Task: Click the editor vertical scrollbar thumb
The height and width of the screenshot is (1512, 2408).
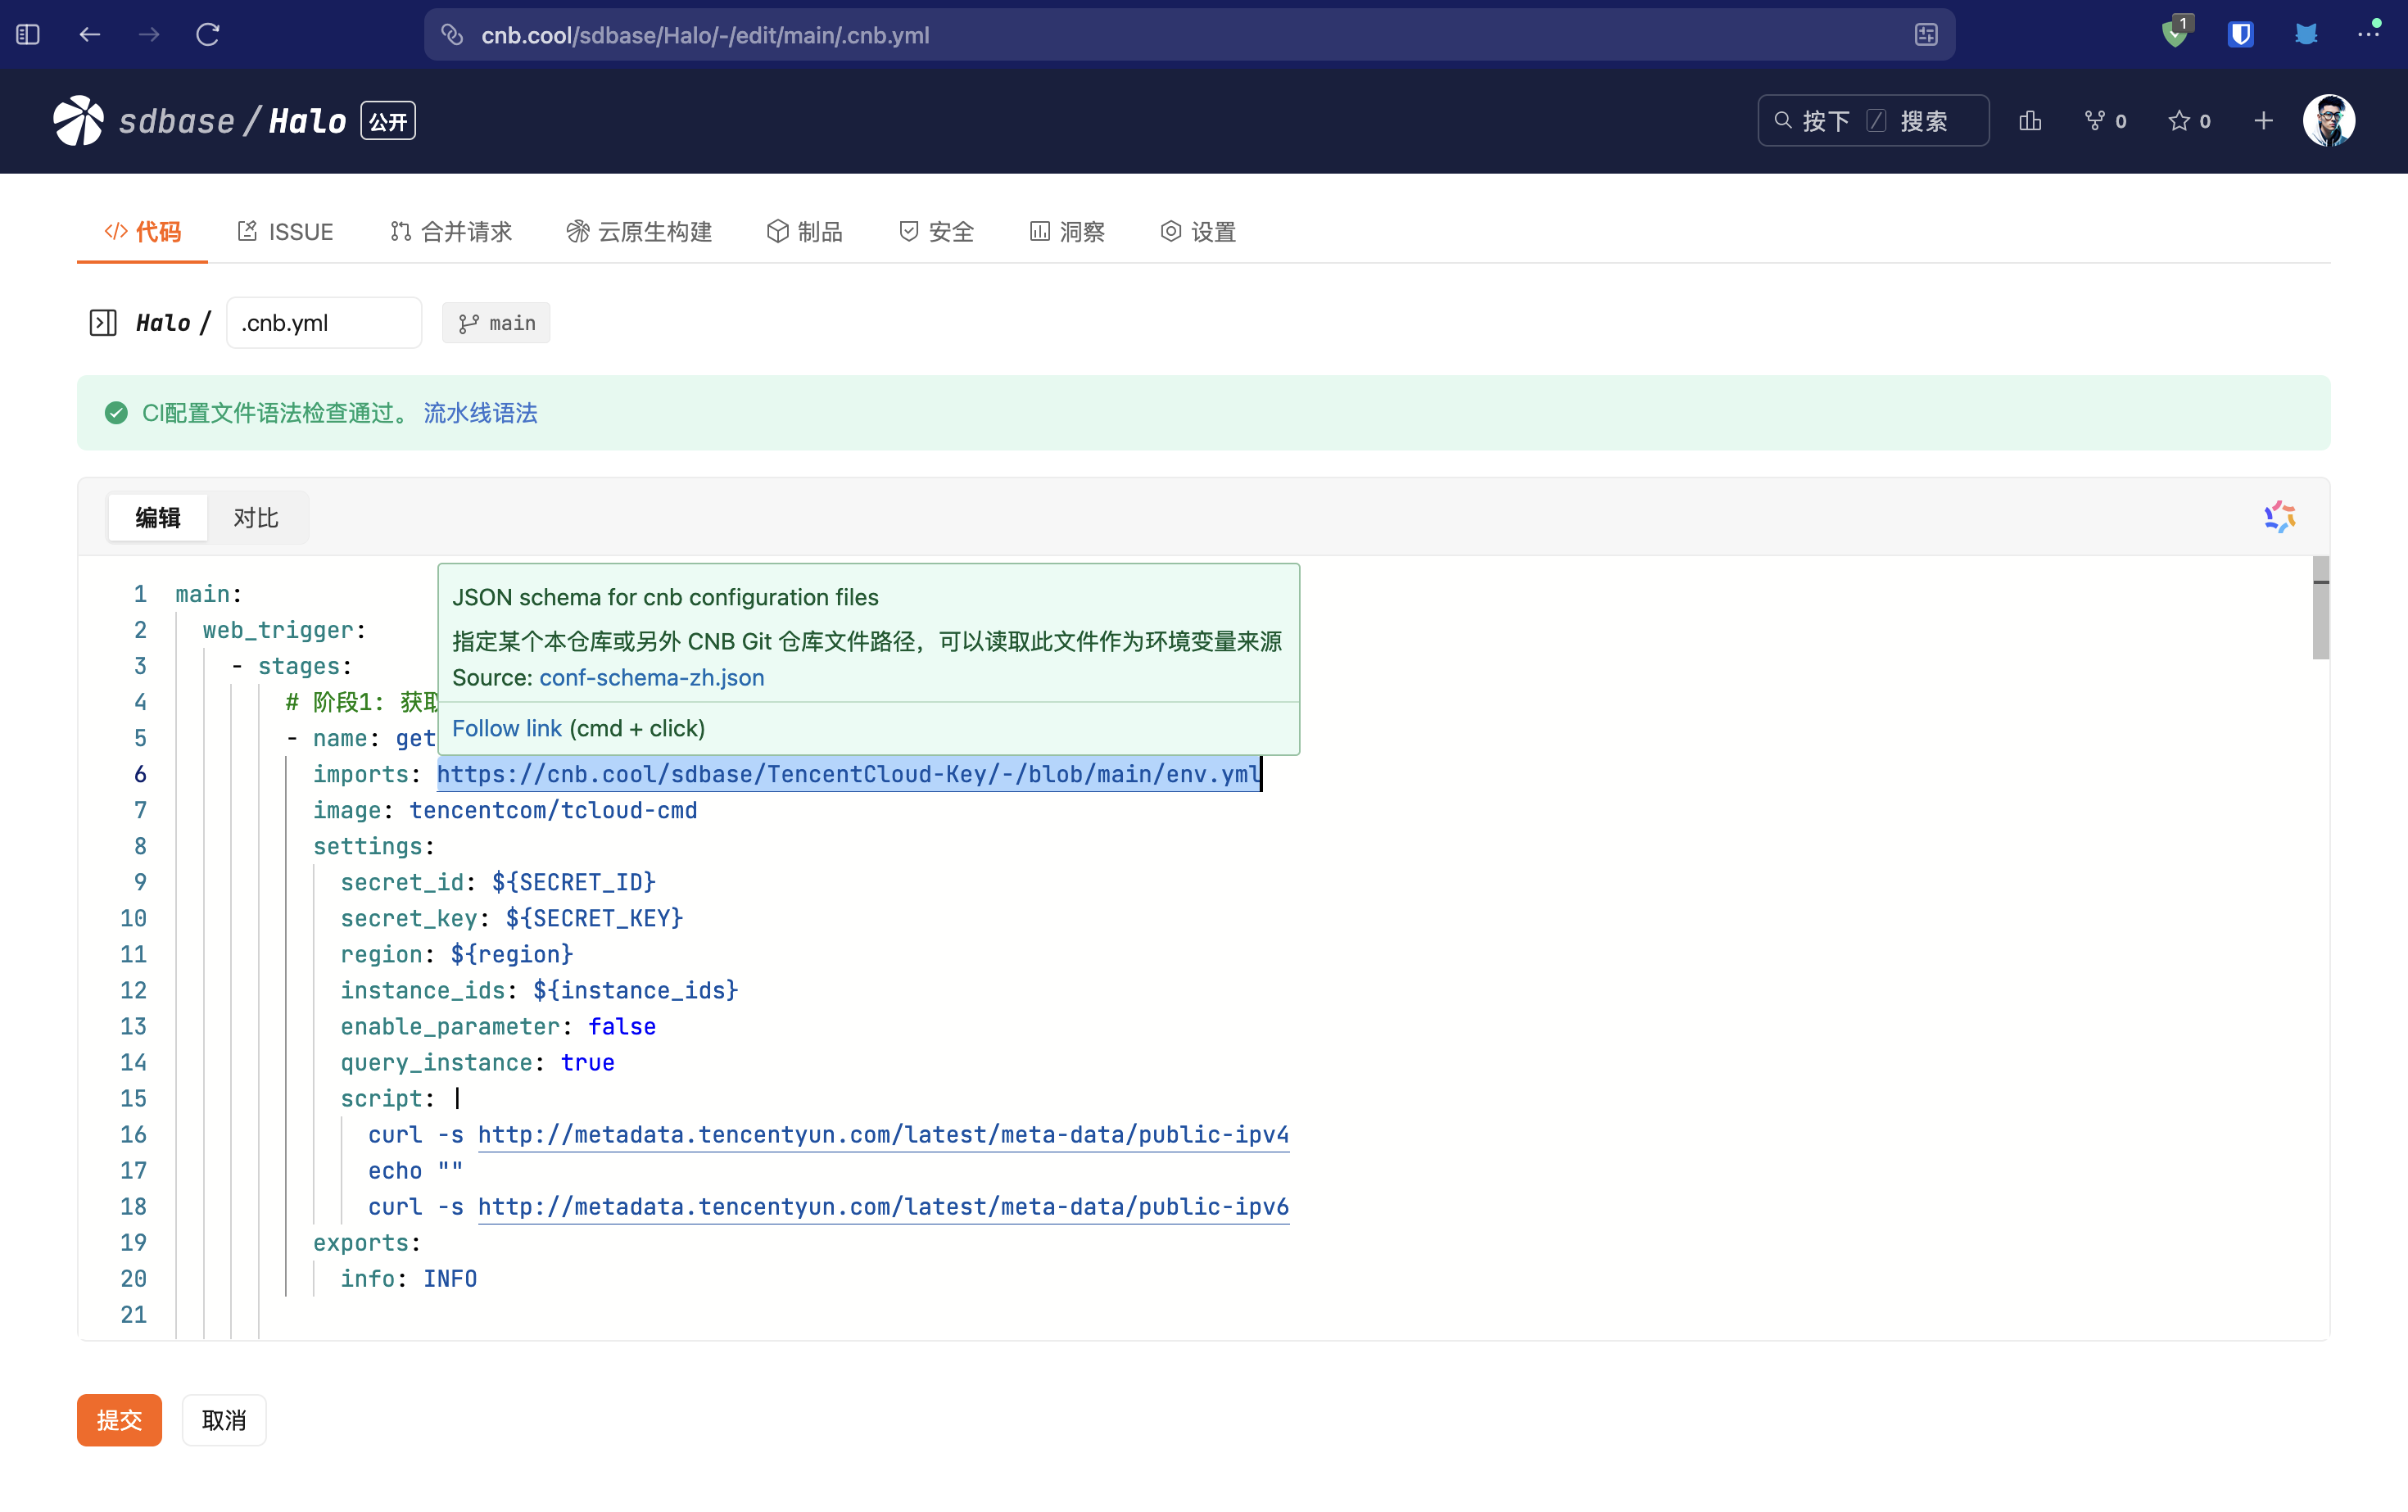Action: coord(2320,610)
